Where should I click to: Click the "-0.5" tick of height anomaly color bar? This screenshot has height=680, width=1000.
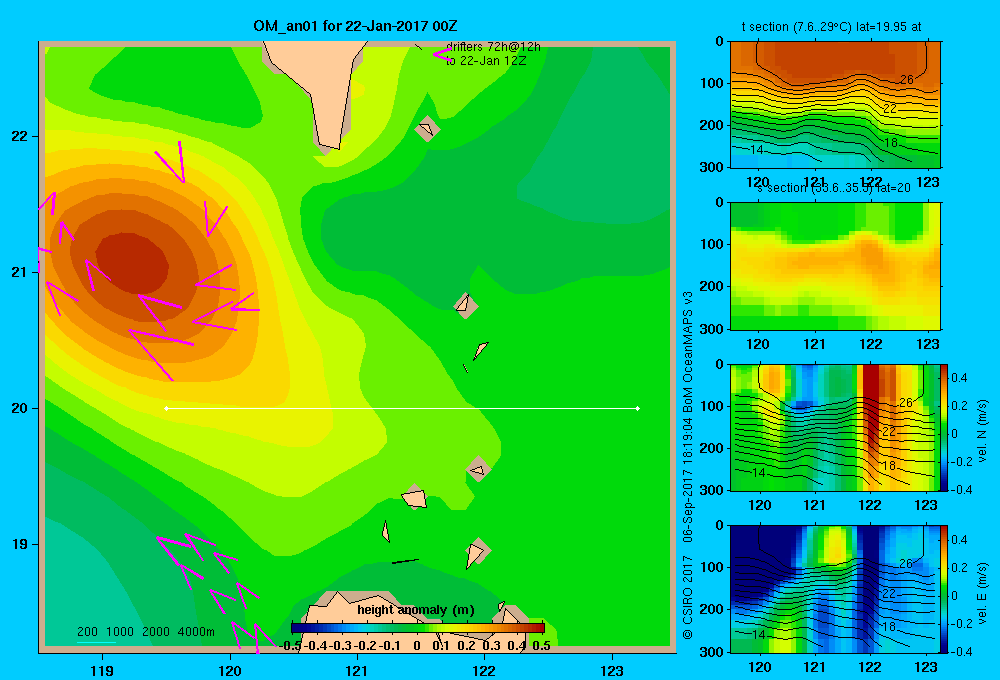click(x=291, y=646)
